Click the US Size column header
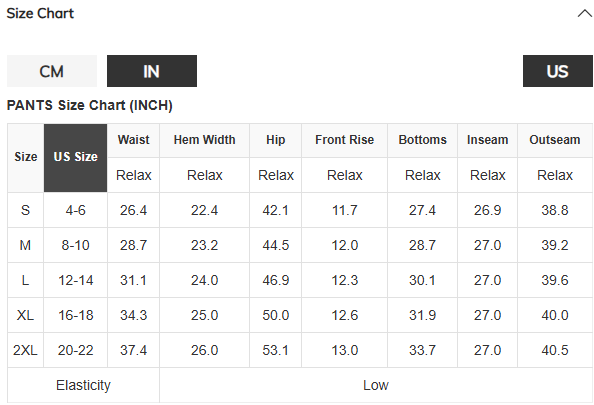Viewport: 594px width, 405px height. [x=76, y=158]
